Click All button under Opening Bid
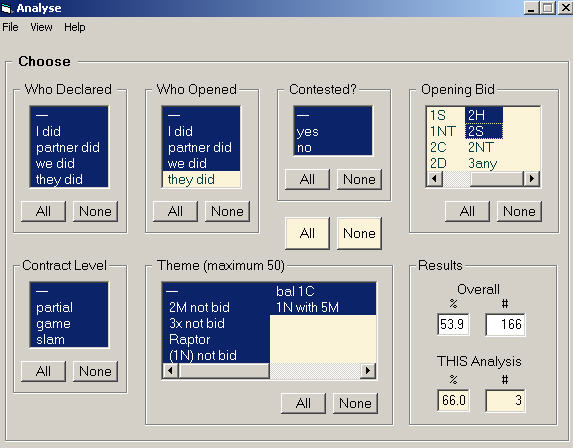This screenshot has width=573, height=448. point(467,211)
